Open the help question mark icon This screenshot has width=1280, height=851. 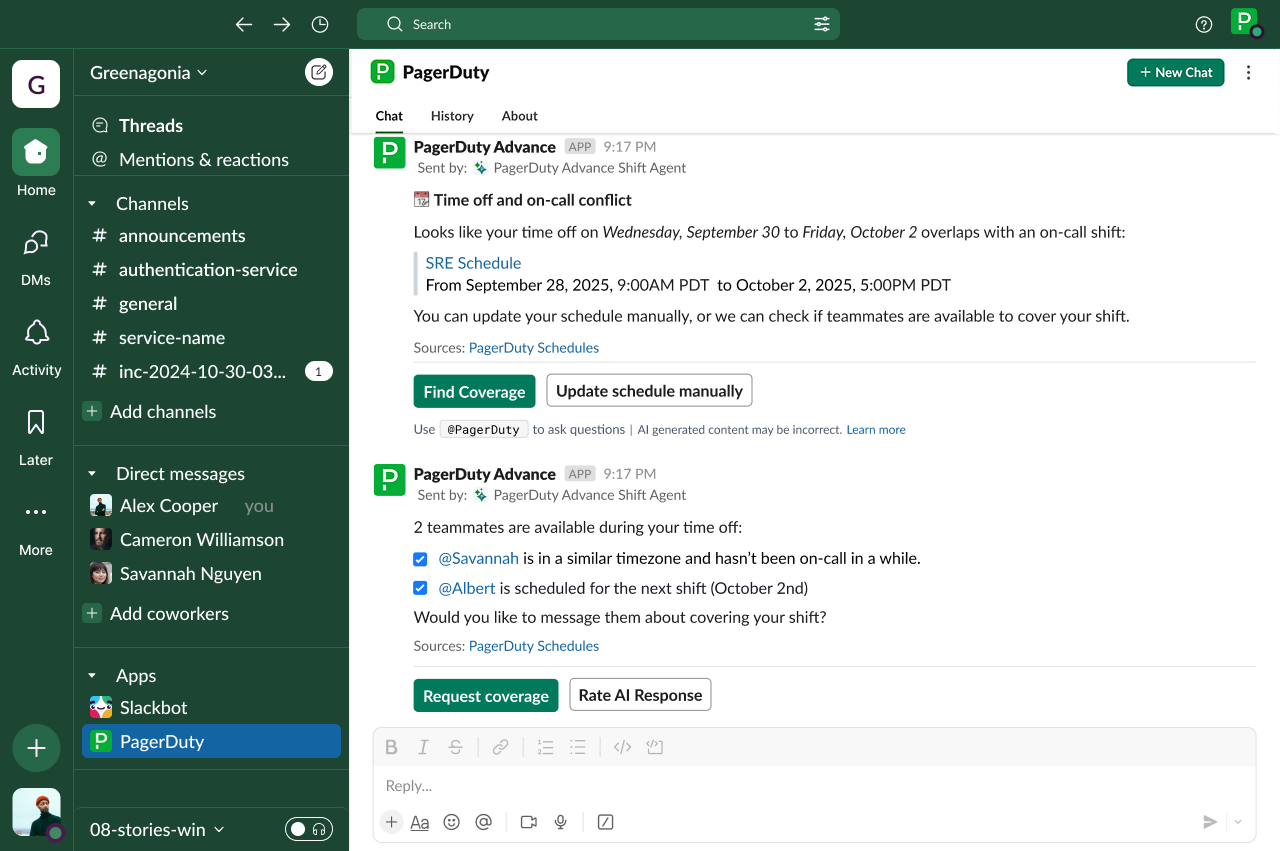coord(1204,24)
